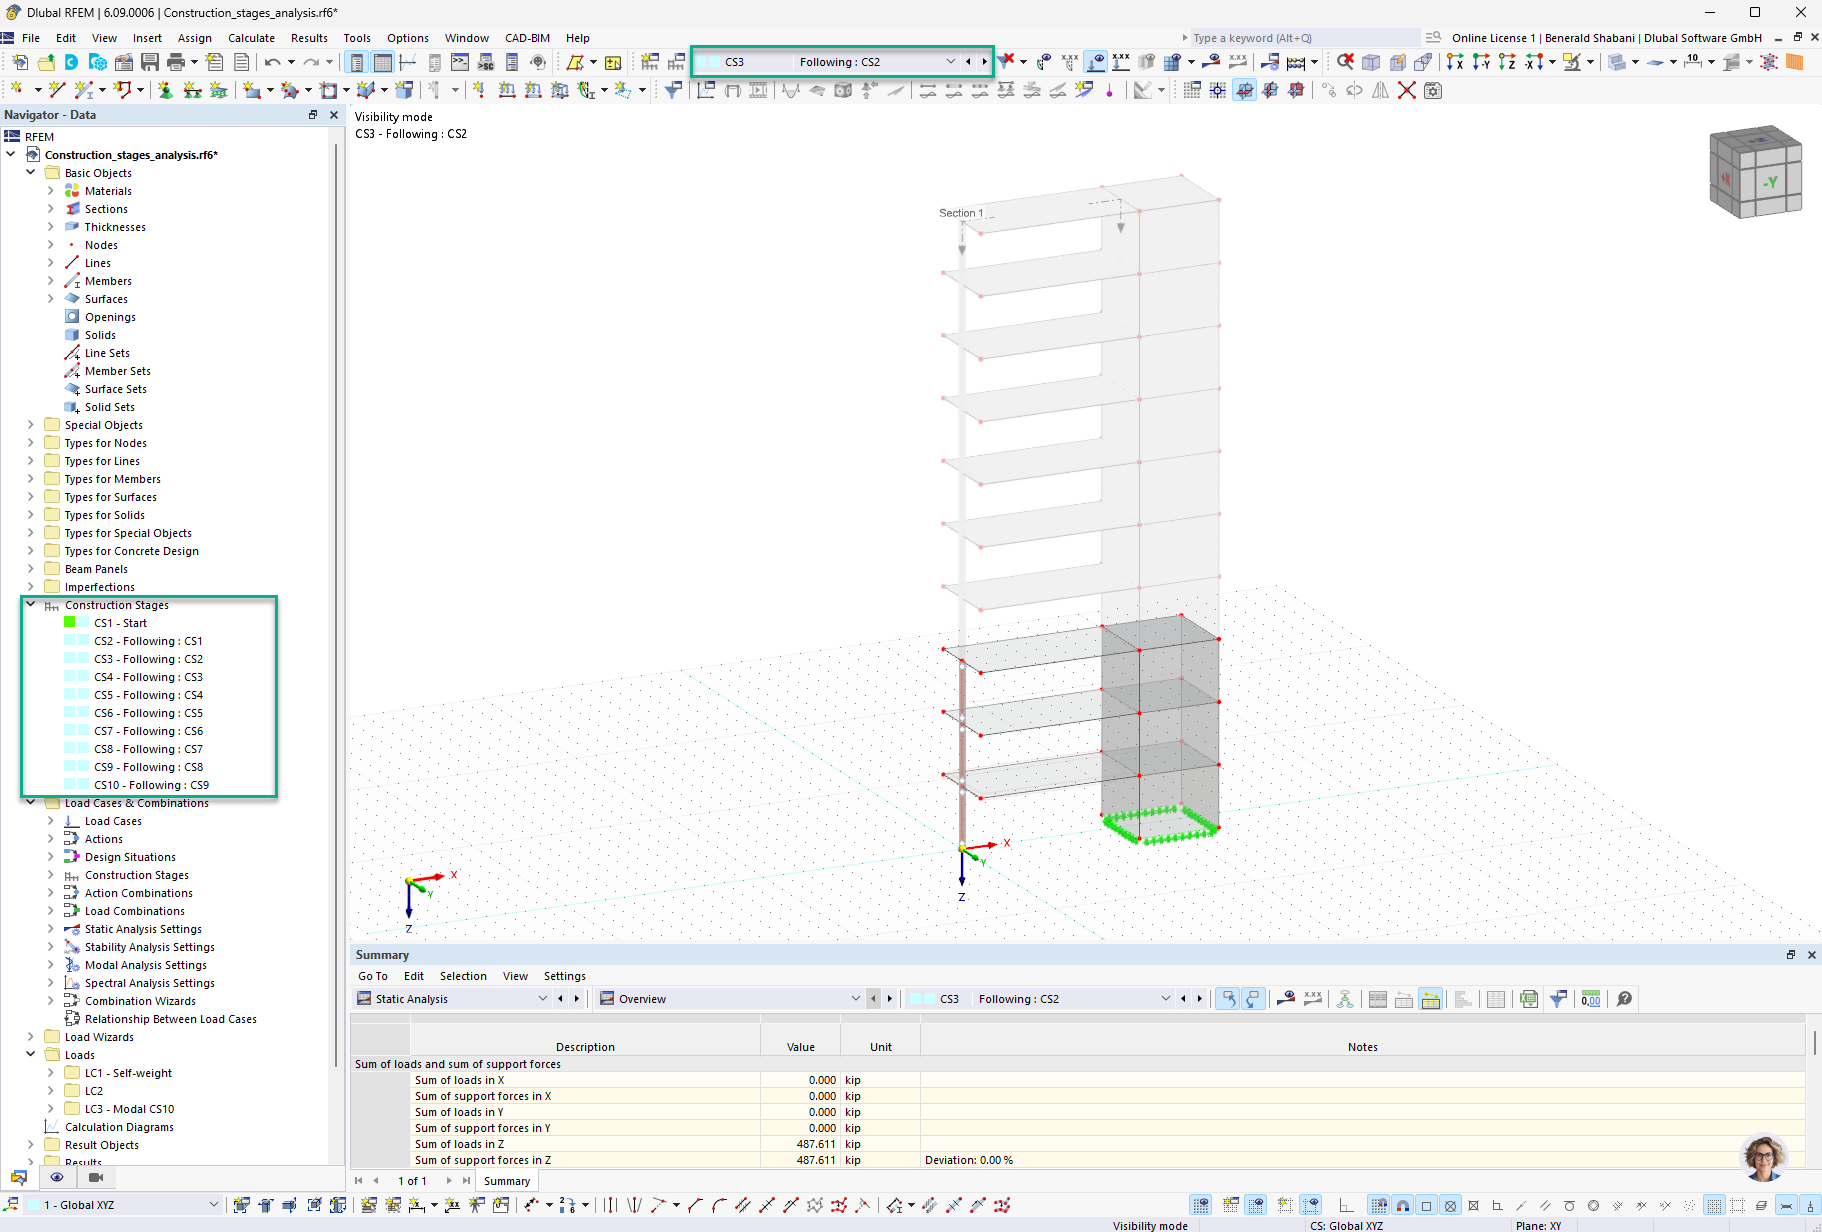Click the Save file toolbar icon
The image size is (1822, 1232).
click(x=150, y=62)
